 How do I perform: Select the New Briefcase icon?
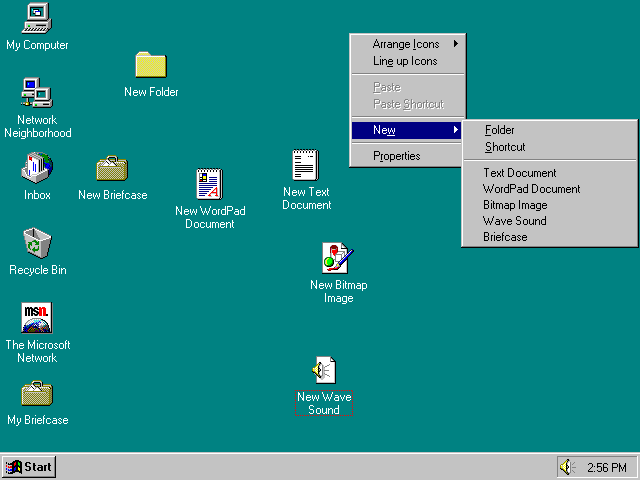112,168
